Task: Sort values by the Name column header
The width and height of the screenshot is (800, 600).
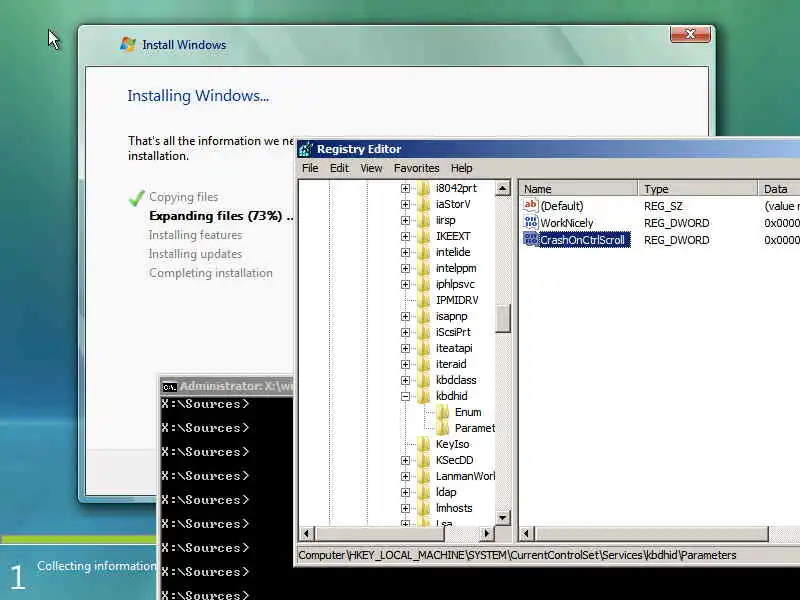Action: tap(579, 189)
